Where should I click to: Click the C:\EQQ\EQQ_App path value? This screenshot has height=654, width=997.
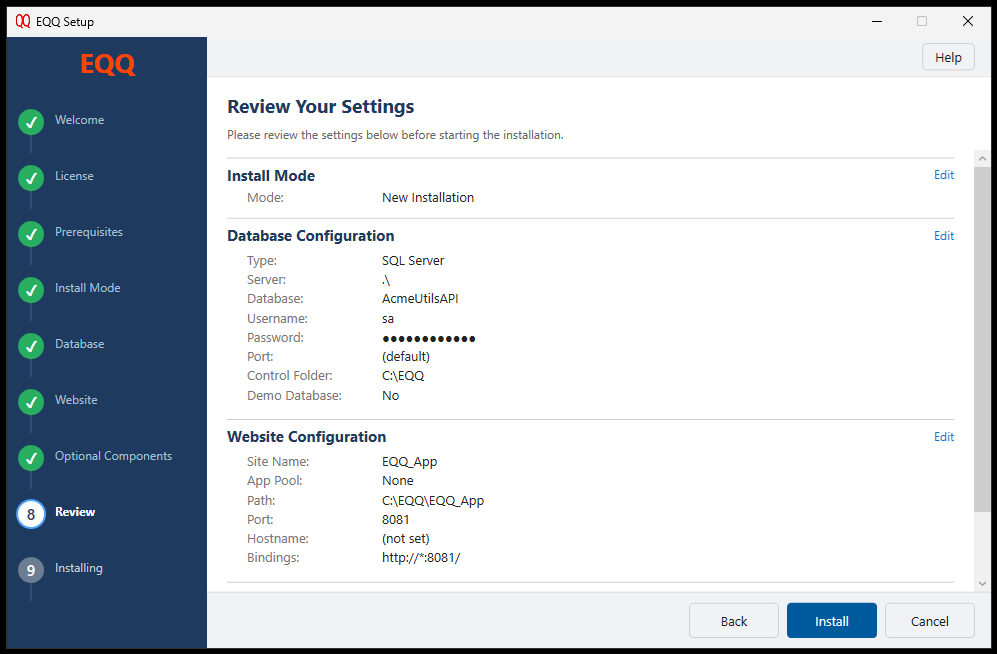coord(433,501)
